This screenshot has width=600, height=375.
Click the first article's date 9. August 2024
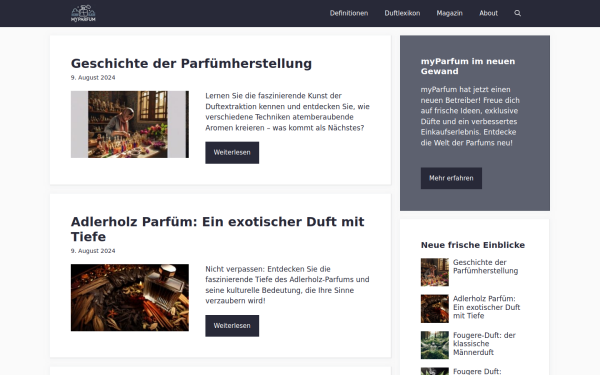(93, 78)
